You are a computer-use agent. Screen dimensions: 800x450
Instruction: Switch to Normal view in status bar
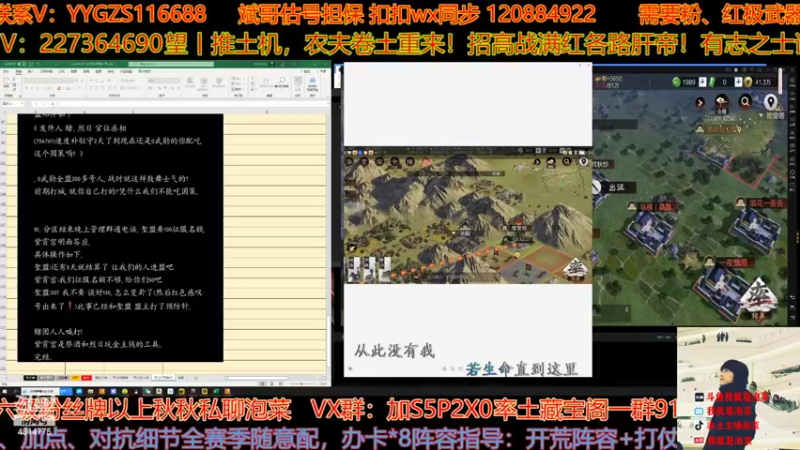(263, 384)
